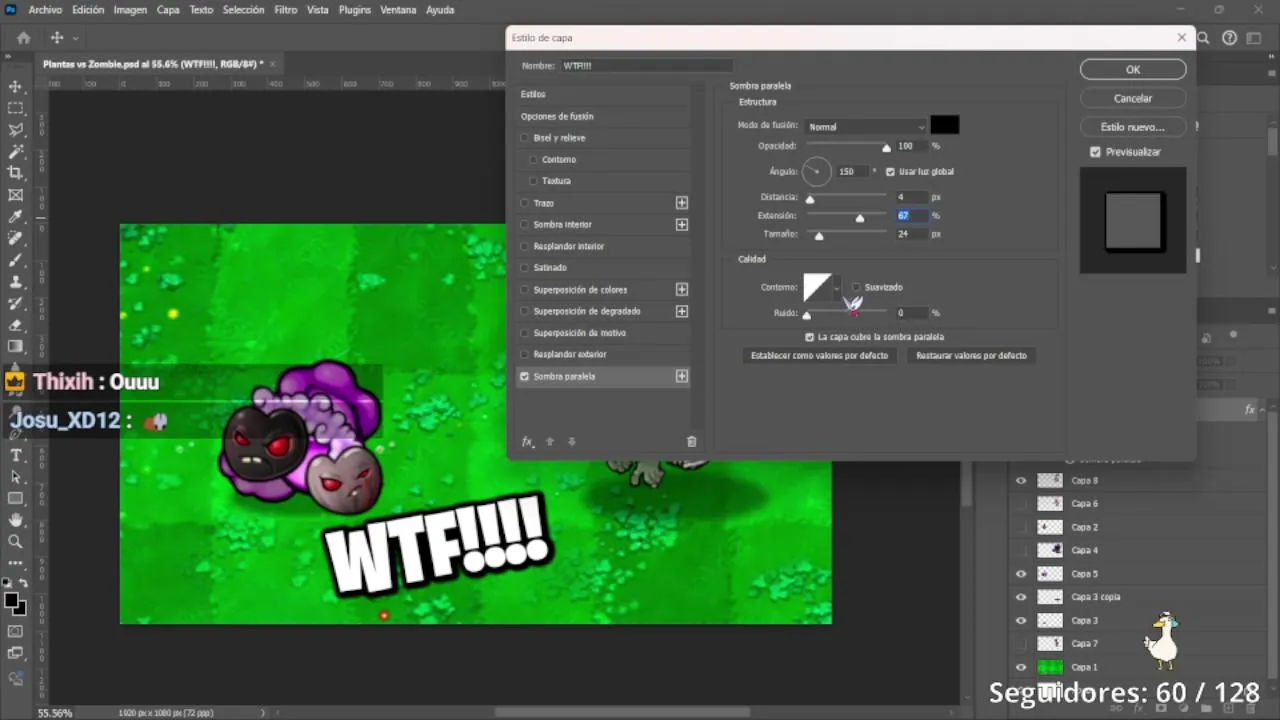Click the Home icon in options bar
Image resolution: width=1280 pixels, height=720 pixels.
23,38
